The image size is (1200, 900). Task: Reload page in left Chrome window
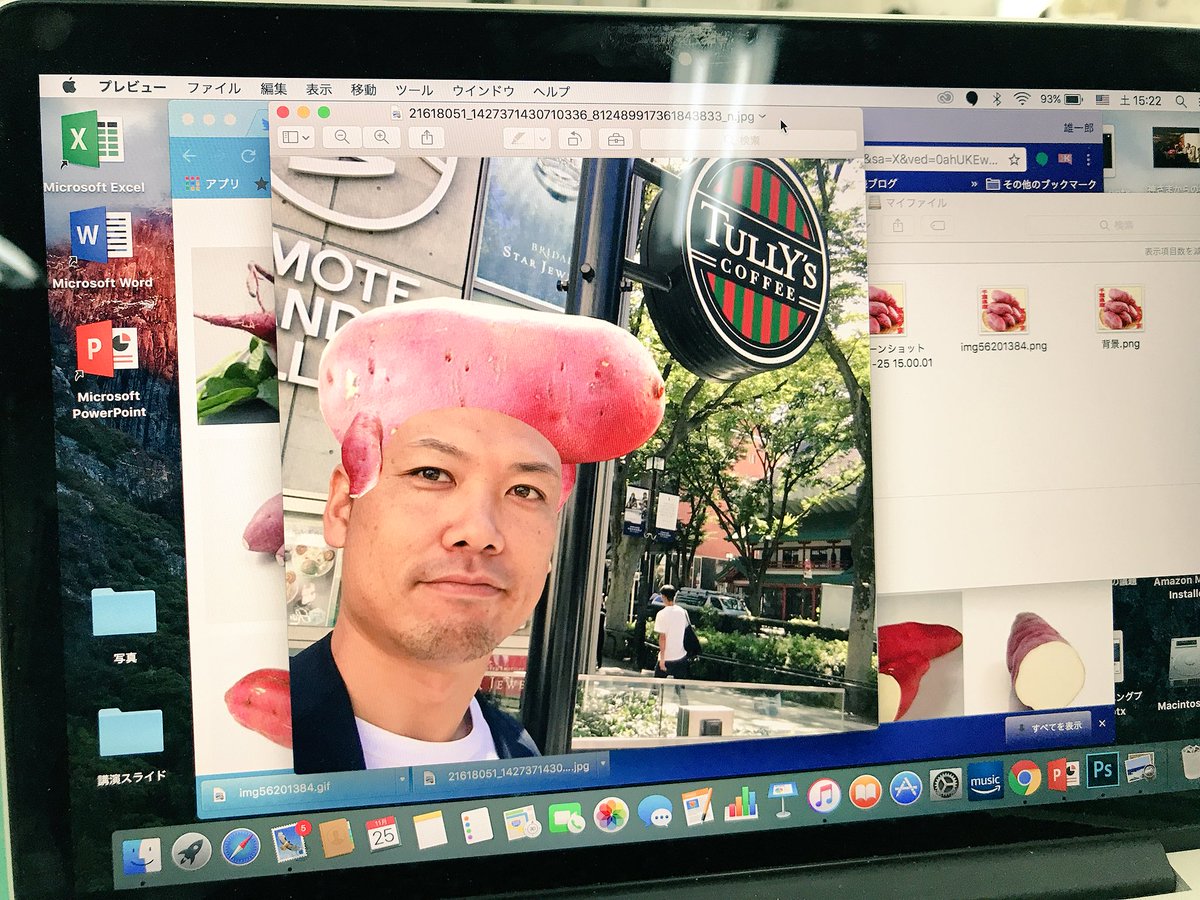click(248, 156)
